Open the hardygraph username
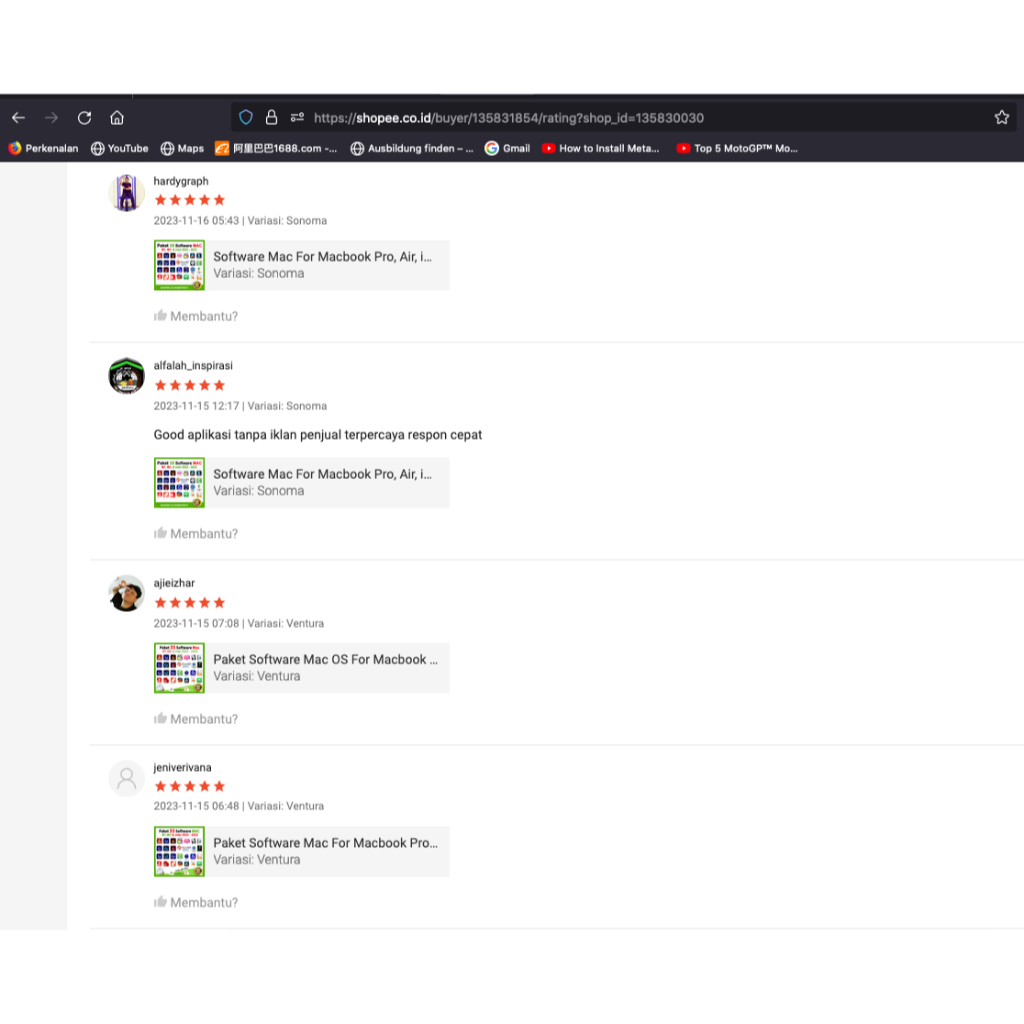Viewport: 1024px width, 1024px height. [181, 181]
